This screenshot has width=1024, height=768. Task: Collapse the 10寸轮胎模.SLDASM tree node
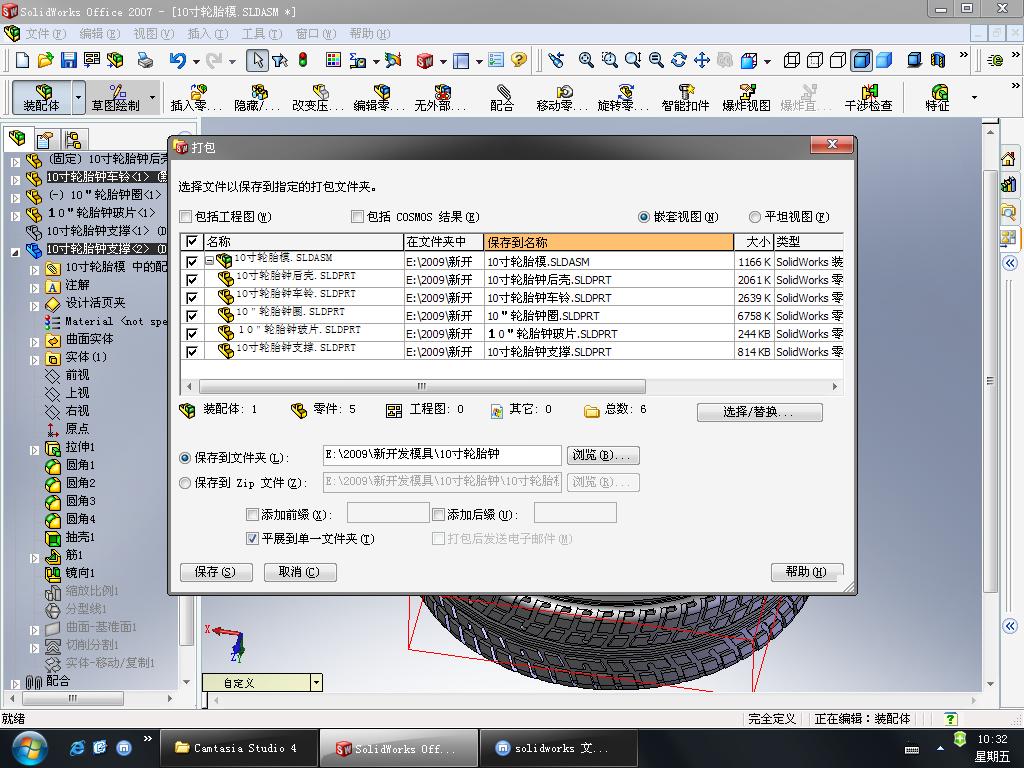[209, 261]
